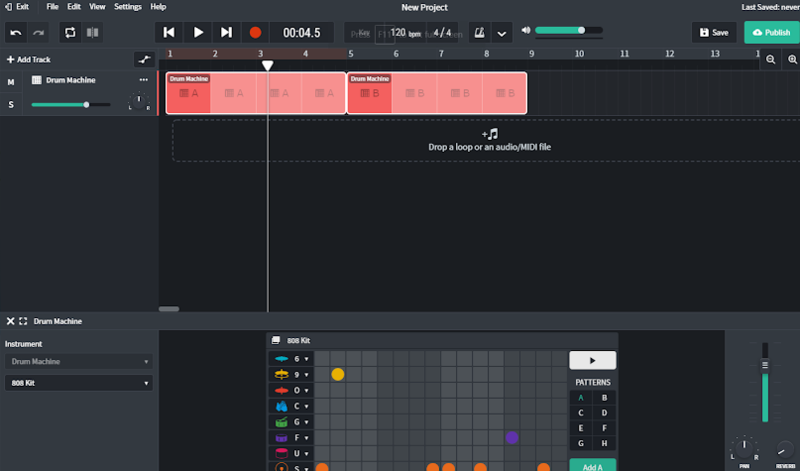Open Drum Machine track options menu

(x=143, y=80)
